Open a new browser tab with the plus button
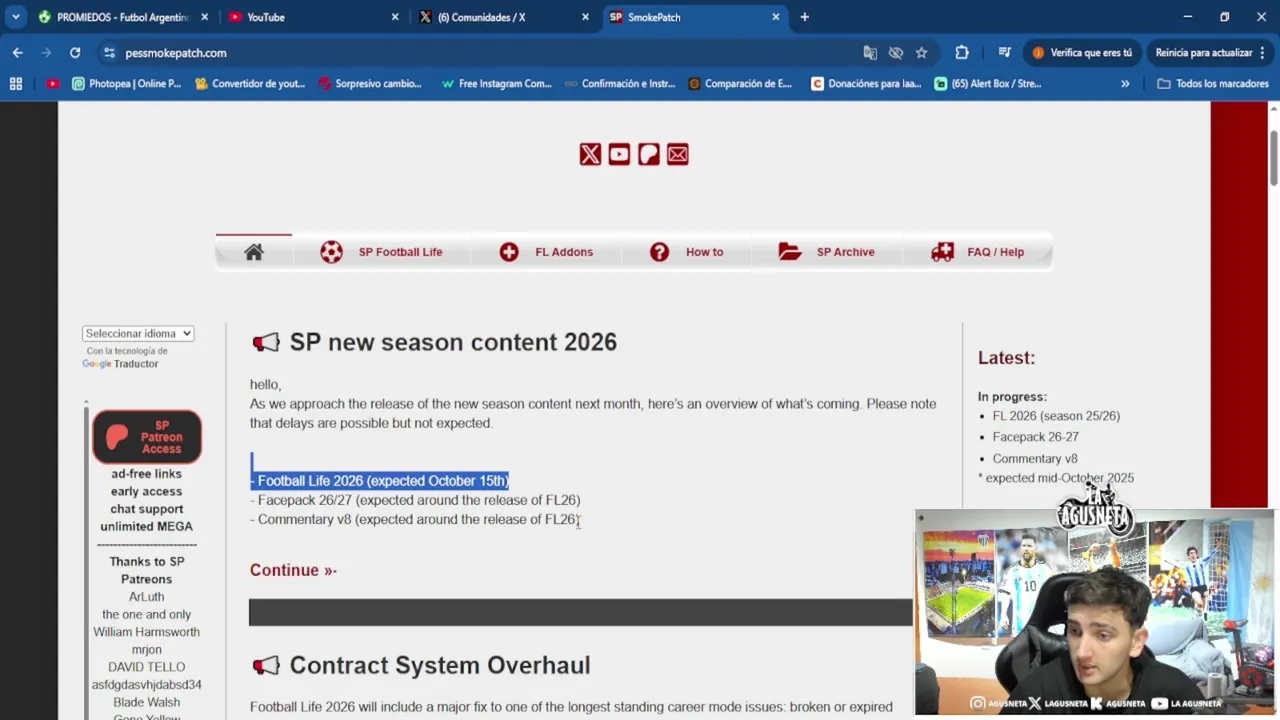The height and width of the screenshot is (720, 1280). pyautogui.click(x=804, y=17)
